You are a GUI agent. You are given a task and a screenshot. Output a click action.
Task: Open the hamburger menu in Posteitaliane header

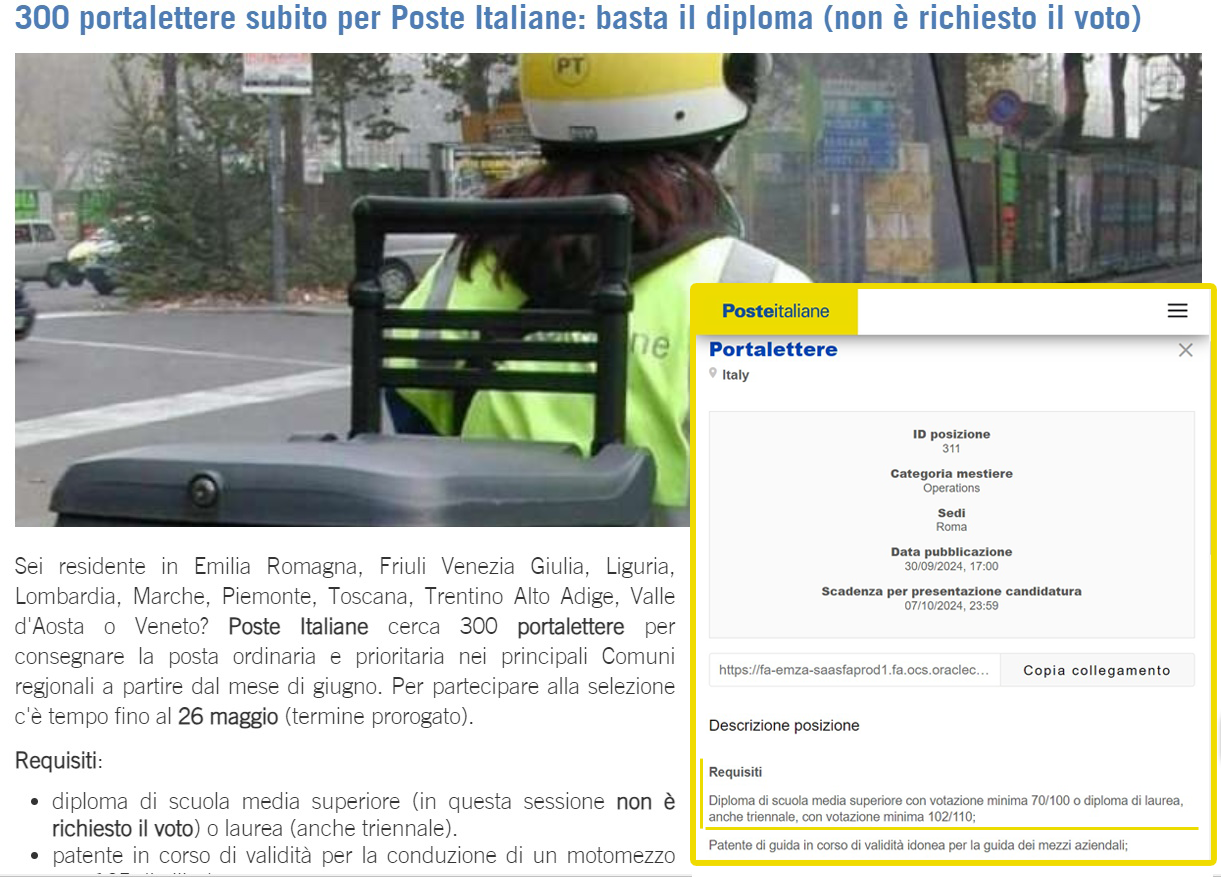pos(1177,311)
